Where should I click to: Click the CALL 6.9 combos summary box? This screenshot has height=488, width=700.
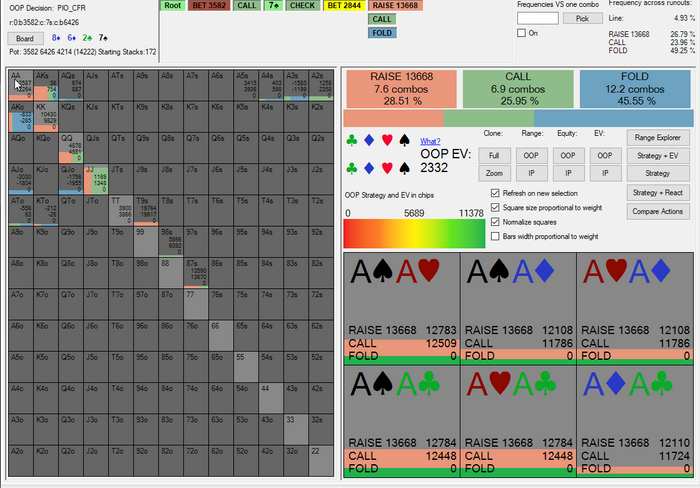[518, 89]
